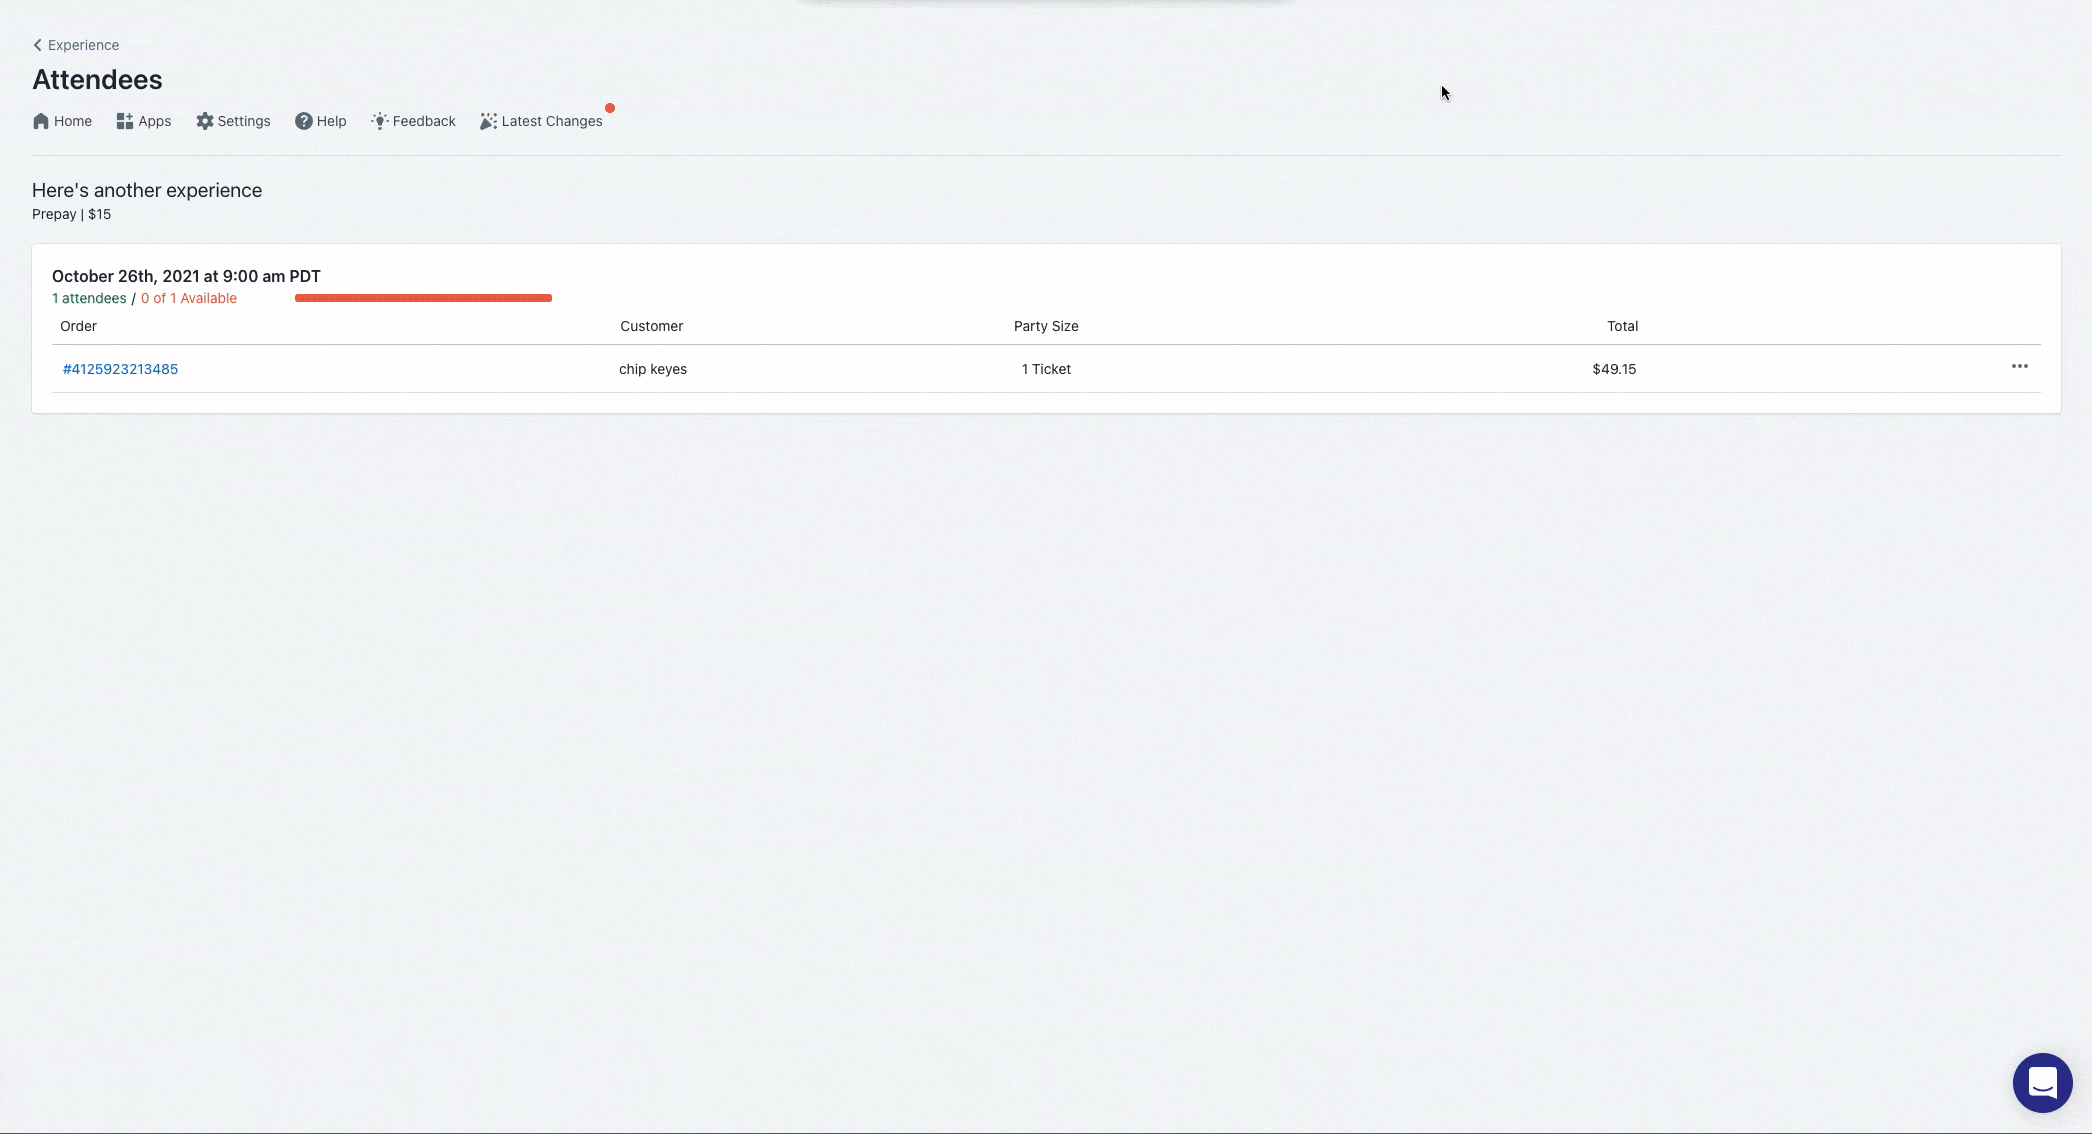The height and width of the screenshot is (1134, 2092).
Task: Open the chat support bubble
Action: (x=2042, y=1083)
